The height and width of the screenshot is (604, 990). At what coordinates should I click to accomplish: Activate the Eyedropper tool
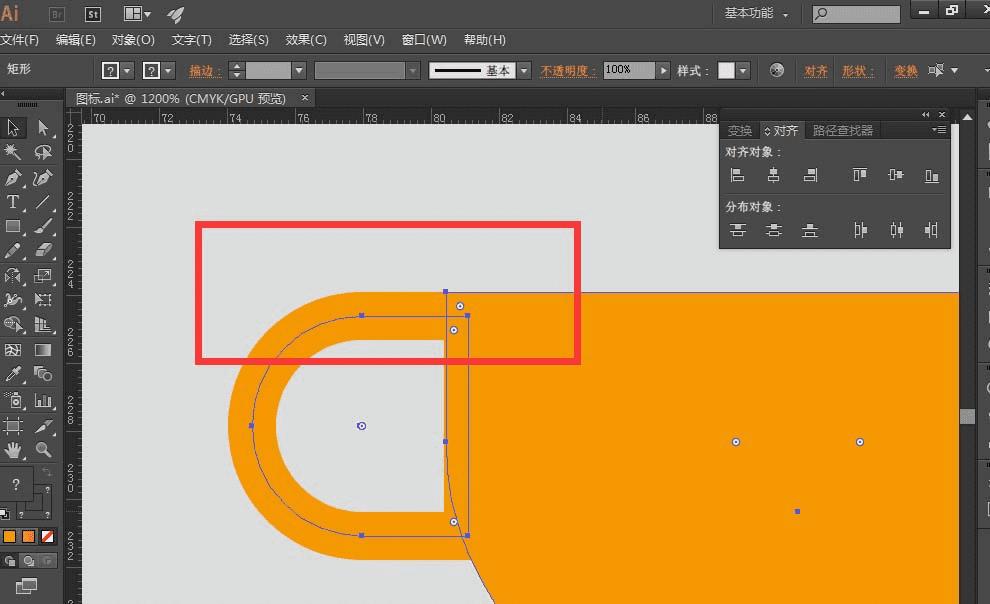coord(13,375)
